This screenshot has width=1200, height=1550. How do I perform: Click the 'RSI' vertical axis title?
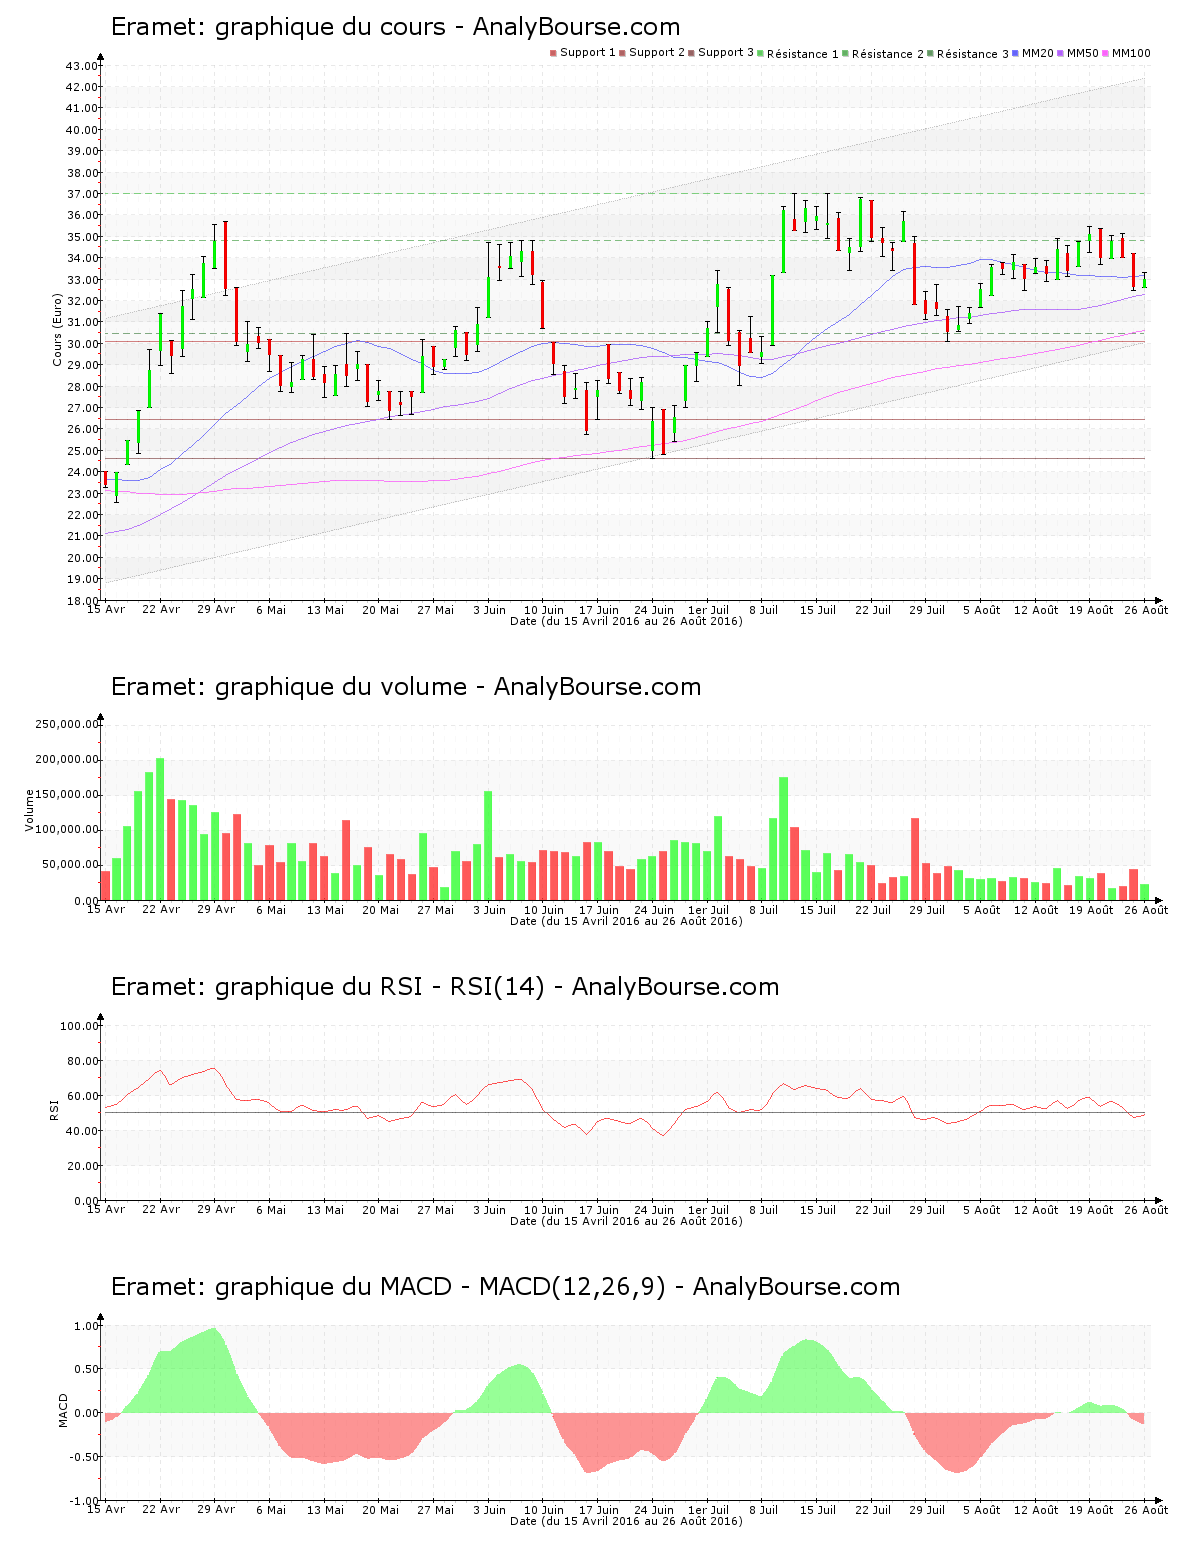(x=54, y=1109)
